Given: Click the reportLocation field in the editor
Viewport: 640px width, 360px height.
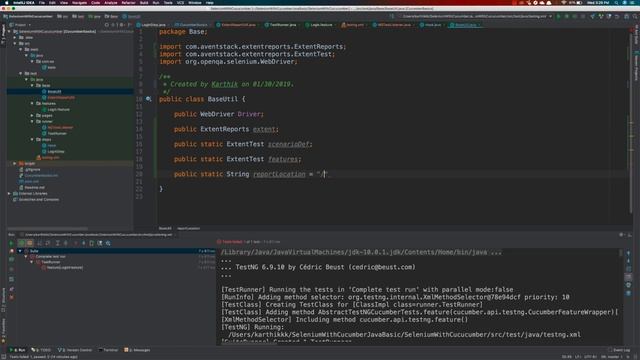Looking at the screenshot, I should [279, 174].
